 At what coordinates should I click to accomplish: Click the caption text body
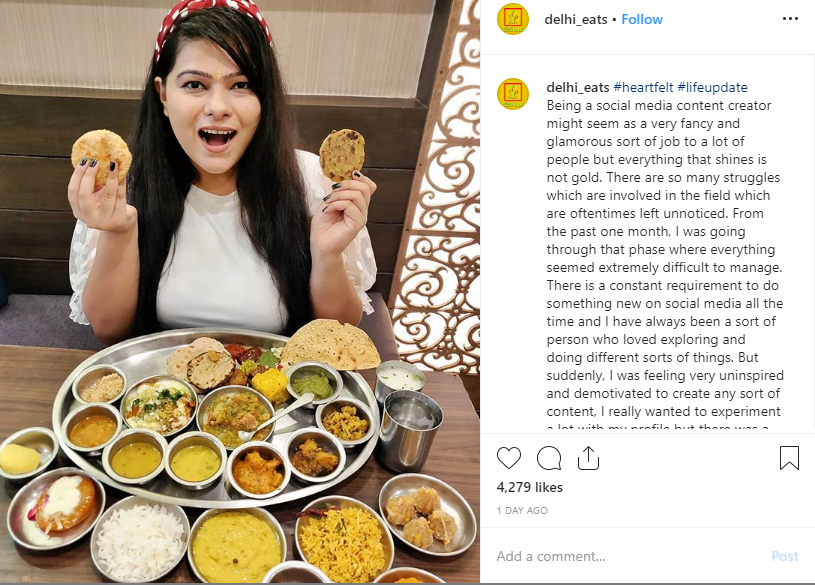point(665,258)
